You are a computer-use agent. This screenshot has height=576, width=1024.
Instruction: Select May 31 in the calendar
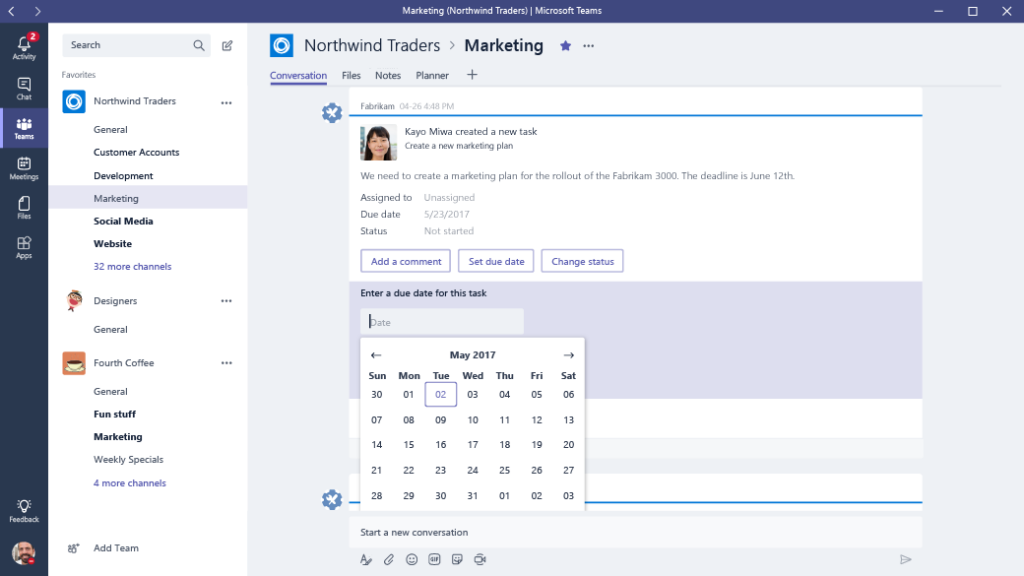pyautogui.click(x=473, y=496)
